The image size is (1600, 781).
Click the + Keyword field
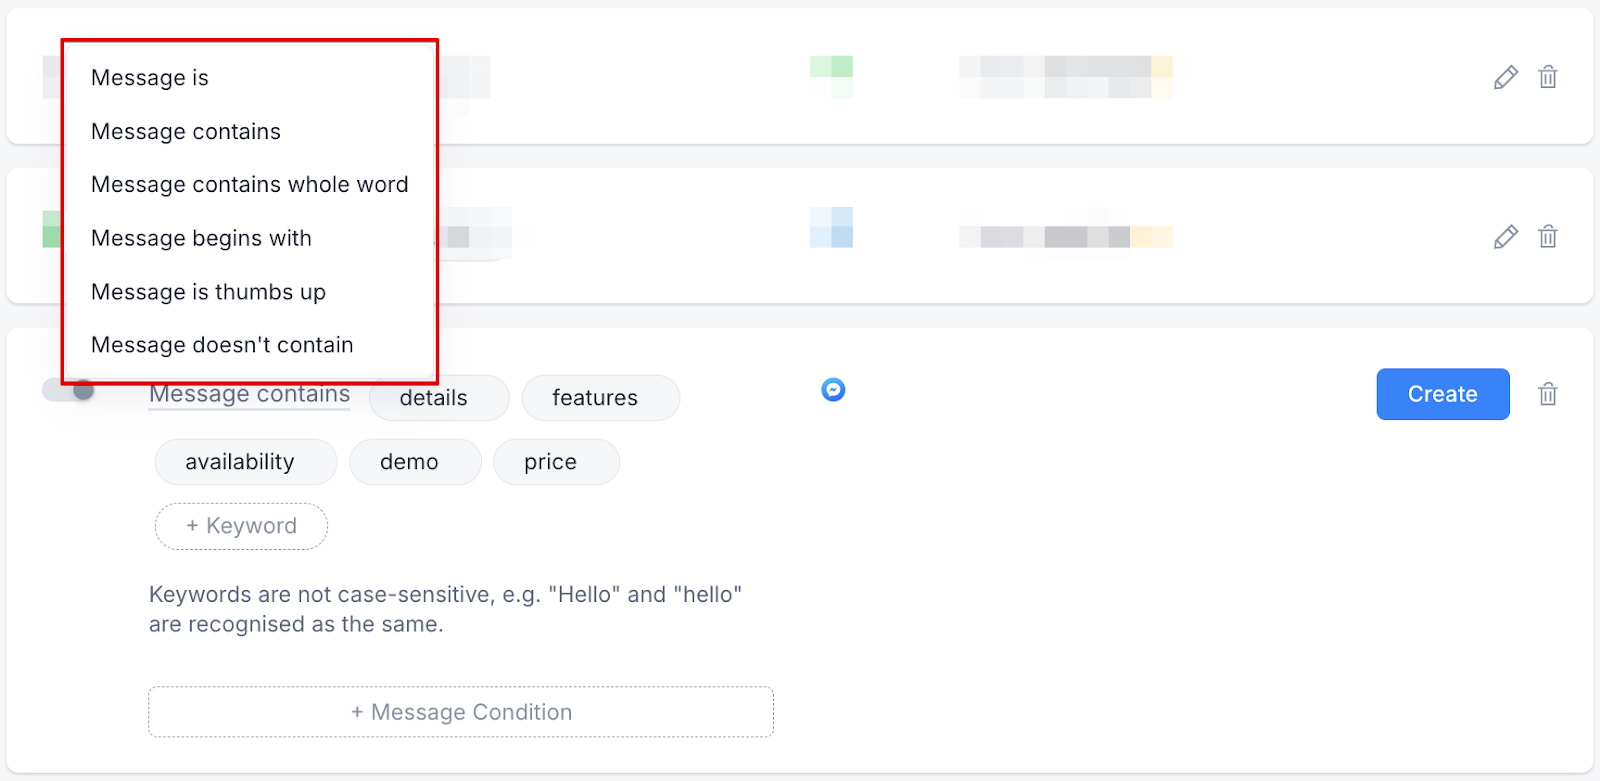(241, 526)
